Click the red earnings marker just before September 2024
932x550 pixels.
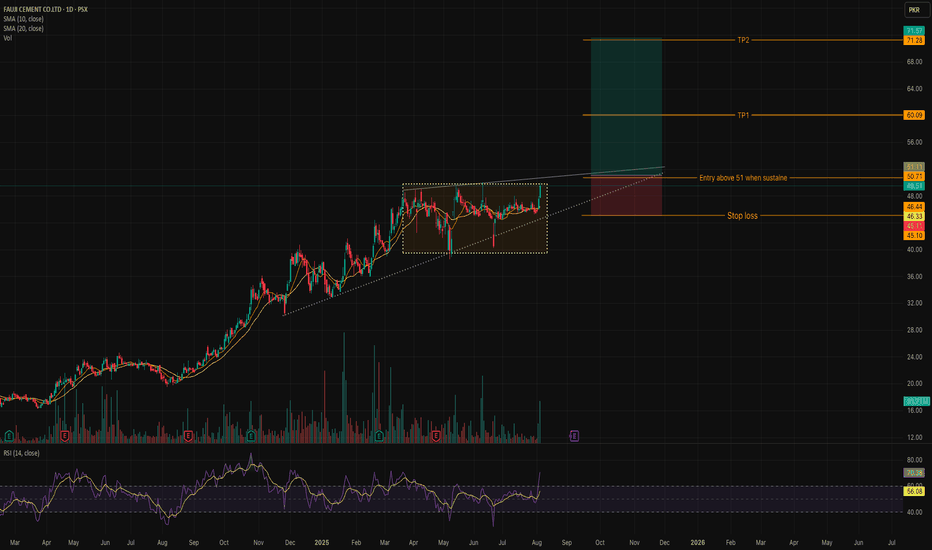pyautogui.click(x=188, y=436)
